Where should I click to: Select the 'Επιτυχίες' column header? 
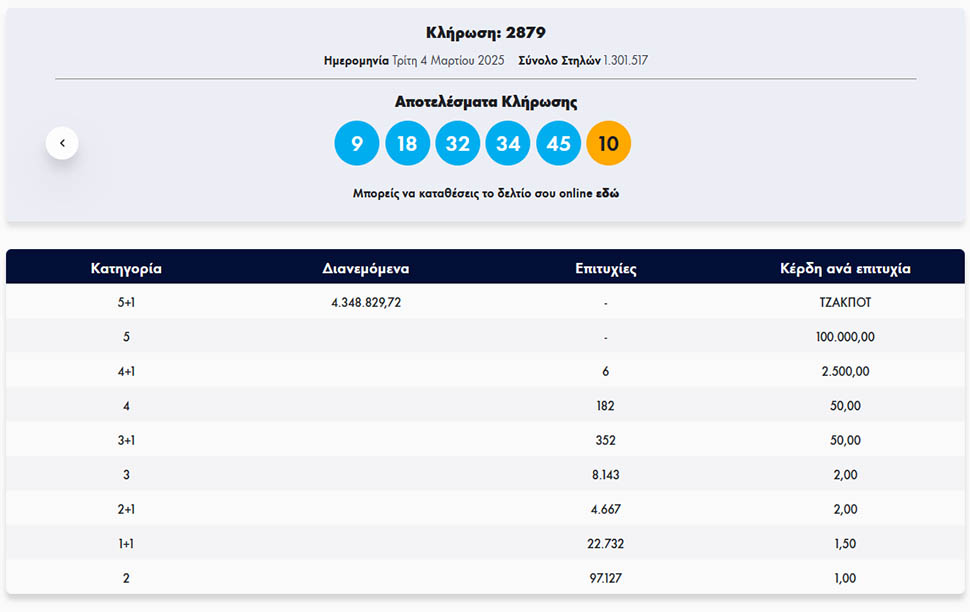point(606,268)
